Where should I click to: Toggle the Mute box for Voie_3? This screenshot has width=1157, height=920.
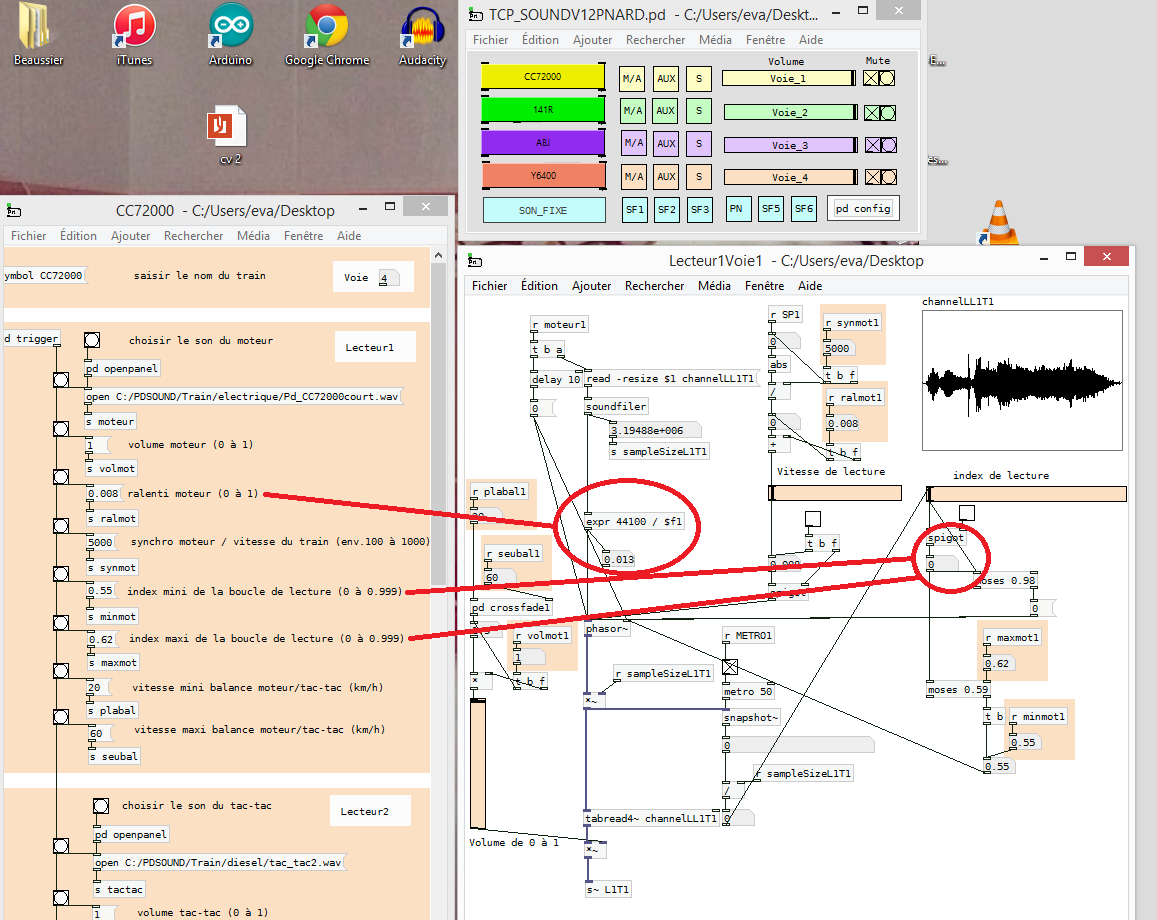(x=873, y=145)
